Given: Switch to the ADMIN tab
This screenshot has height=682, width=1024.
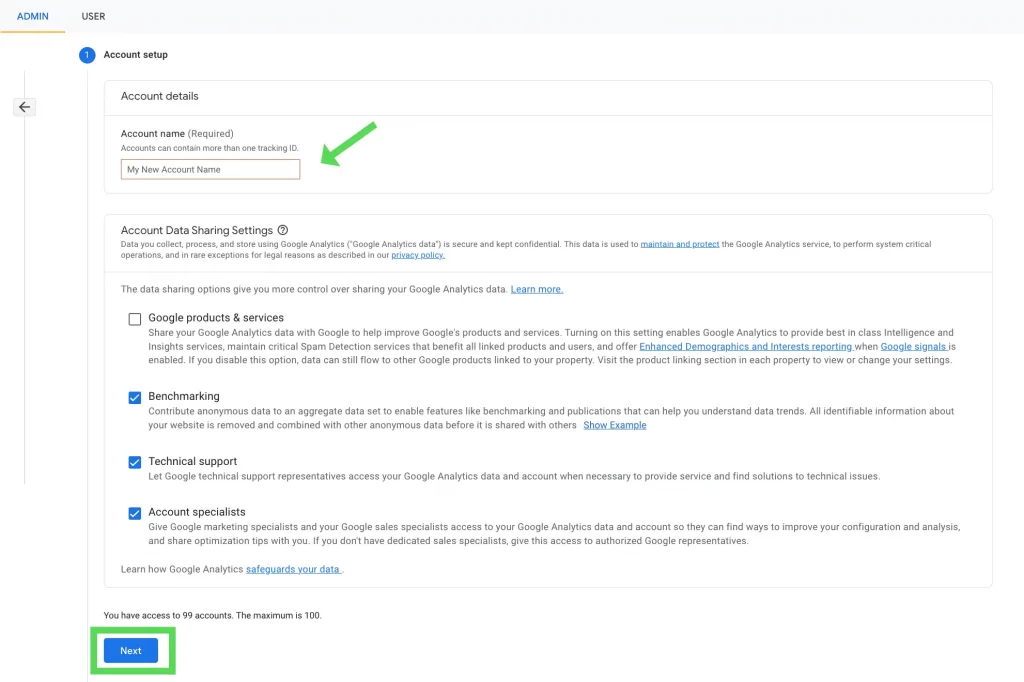Looking at the screenshot, I should click(x=33, y=16).
